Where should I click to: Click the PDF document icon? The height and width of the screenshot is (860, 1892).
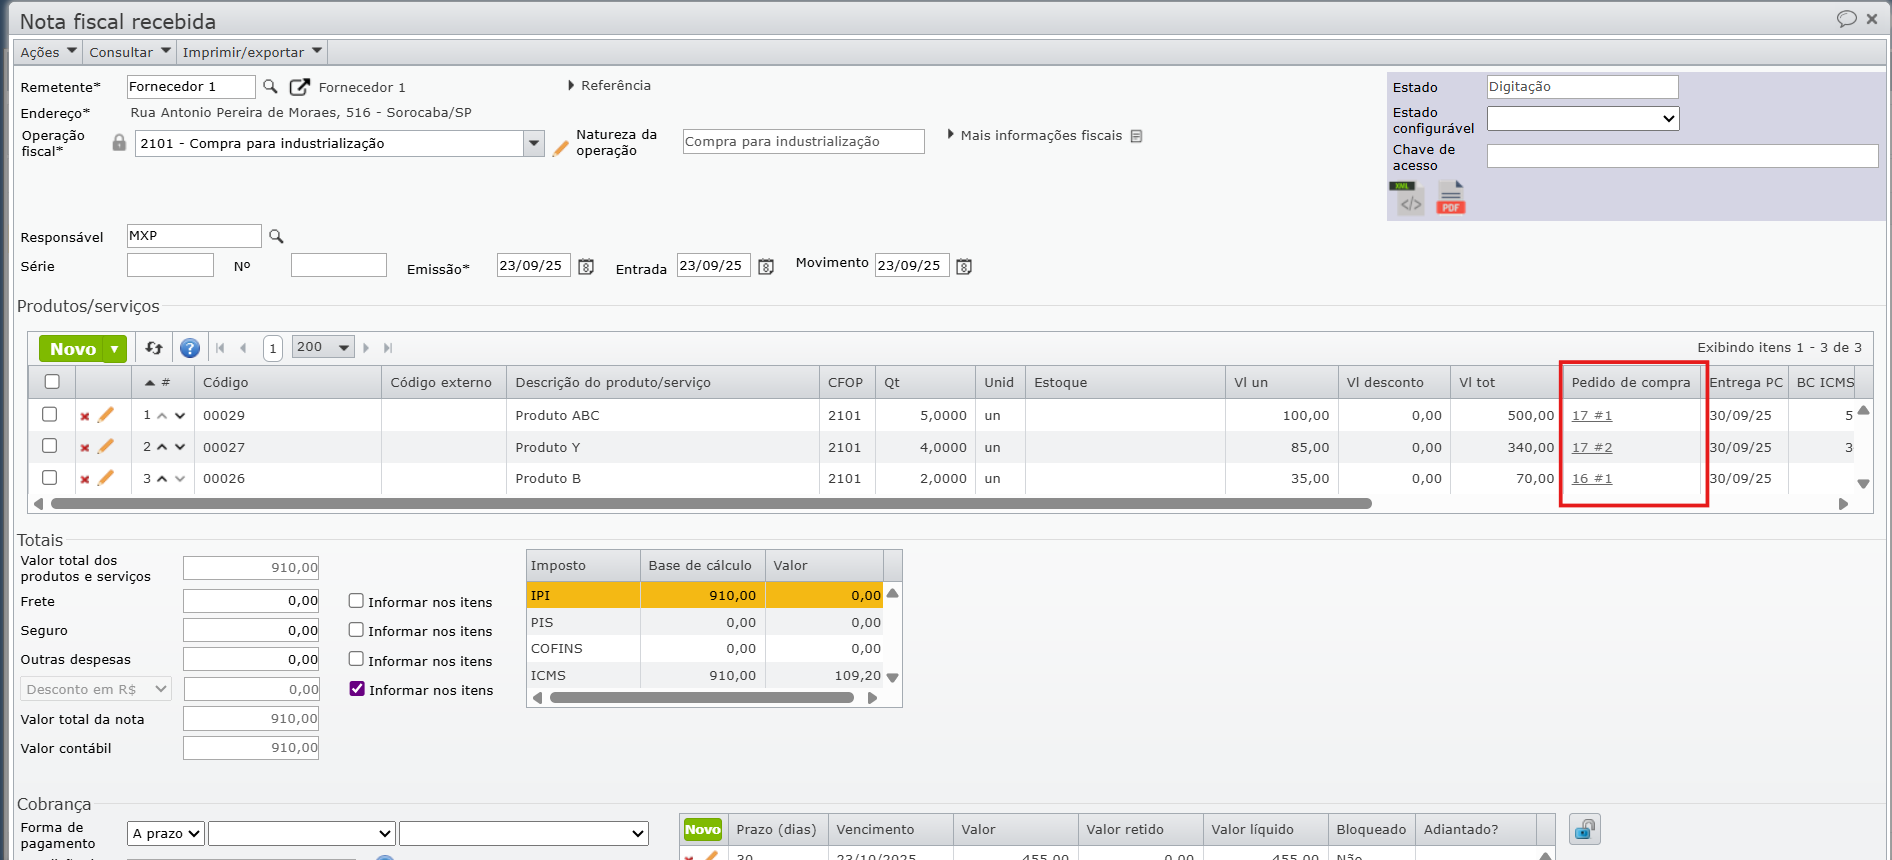tap(1450, 198)
